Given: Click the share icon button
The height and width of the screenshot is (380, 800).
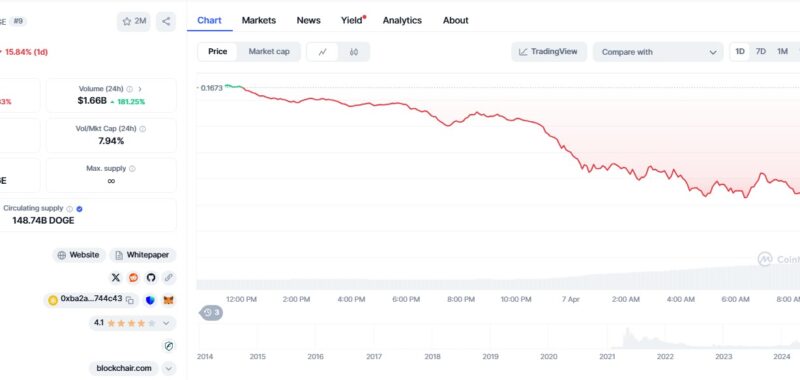Looking at the screenshot, I should click(x=166, y=21).
